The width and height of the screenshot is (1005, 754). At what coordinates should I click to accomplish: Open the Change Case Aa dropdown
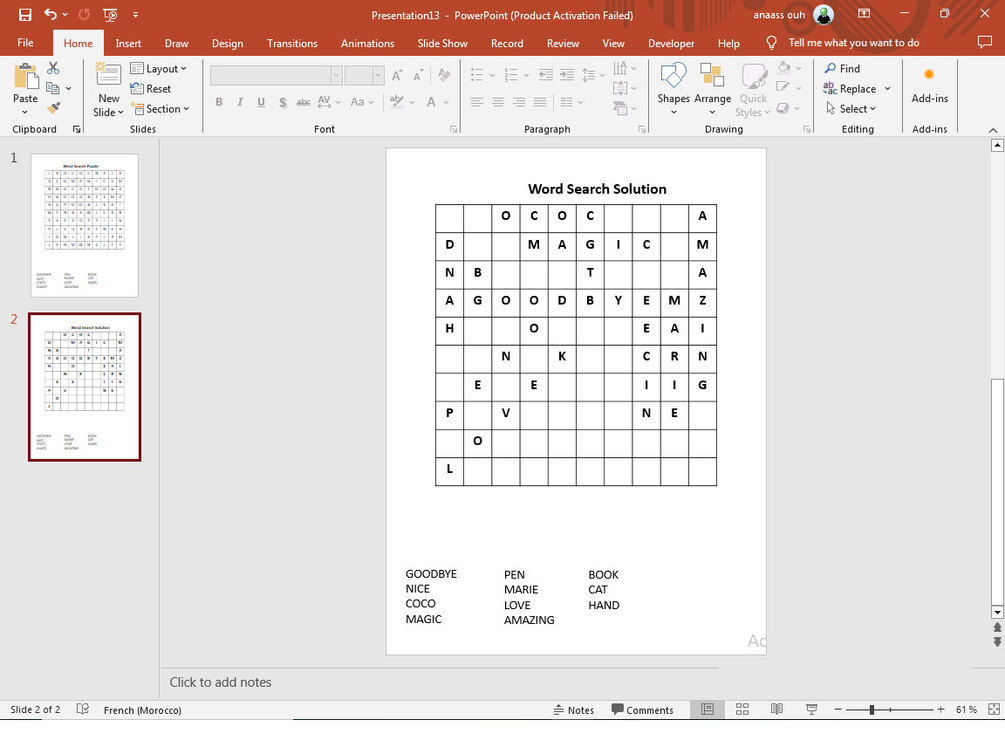361,102
